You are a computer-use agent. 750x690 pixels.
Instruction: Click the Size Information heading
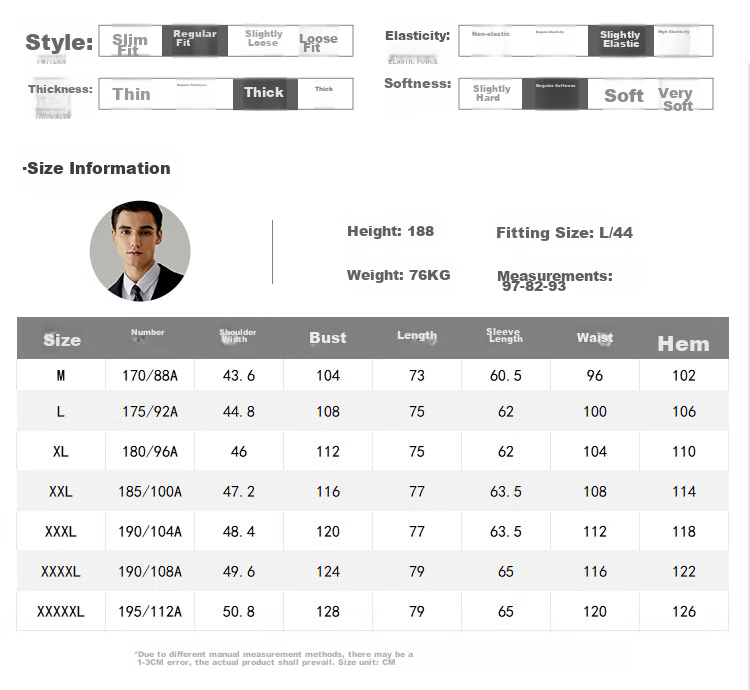click(x=97, y=168)
